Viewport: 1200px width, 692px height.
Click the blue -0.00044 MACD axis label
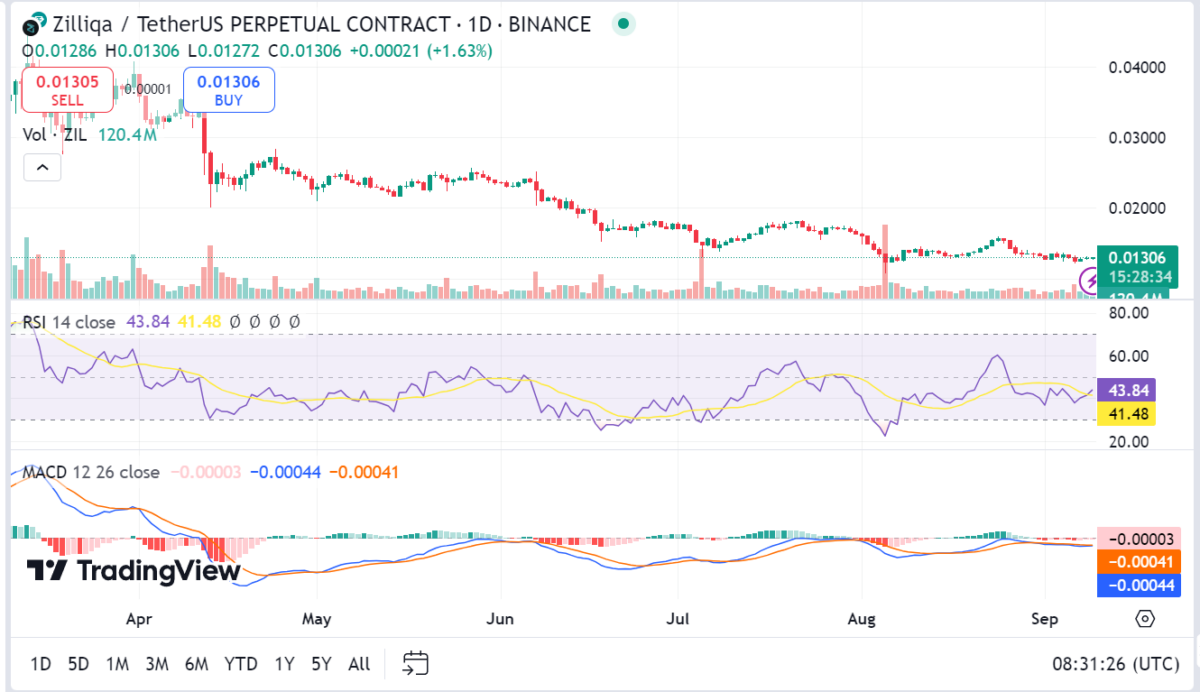point(1138,586)
